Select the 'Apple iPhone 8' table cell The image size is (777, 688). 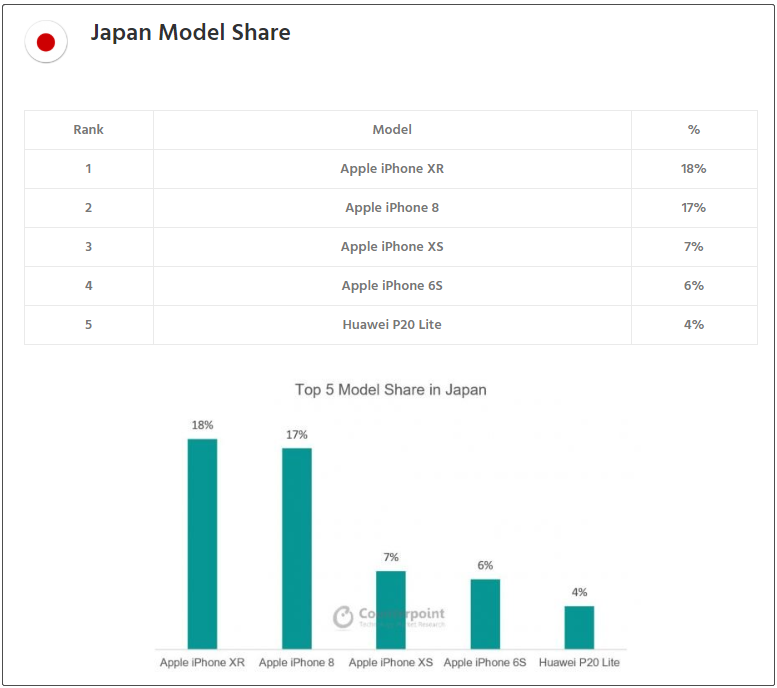click(392, 208)
